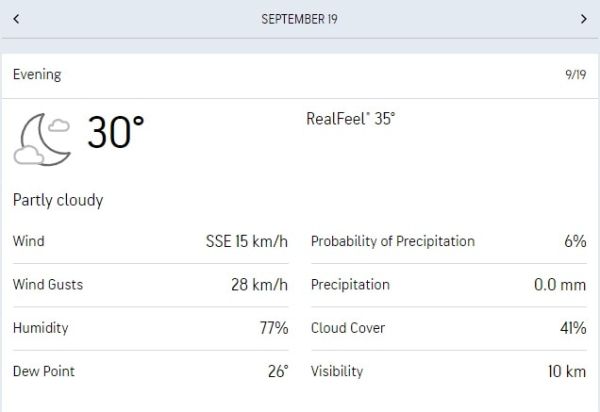Image resolution: width=600 pixels, height=412 pixels.
Task: Click the 9/19 date label
Action: tap(575, 76)
